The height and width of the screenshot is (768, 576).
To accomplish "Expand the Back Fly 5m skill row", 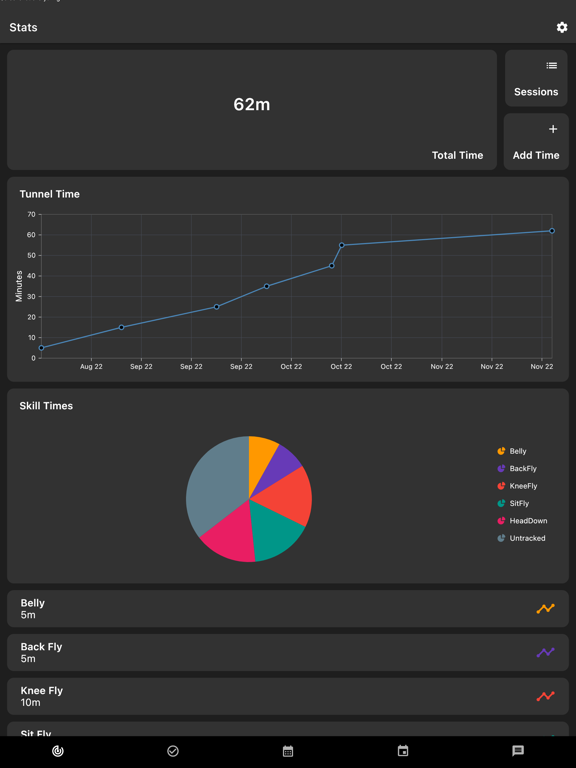I will pos(288,652).
